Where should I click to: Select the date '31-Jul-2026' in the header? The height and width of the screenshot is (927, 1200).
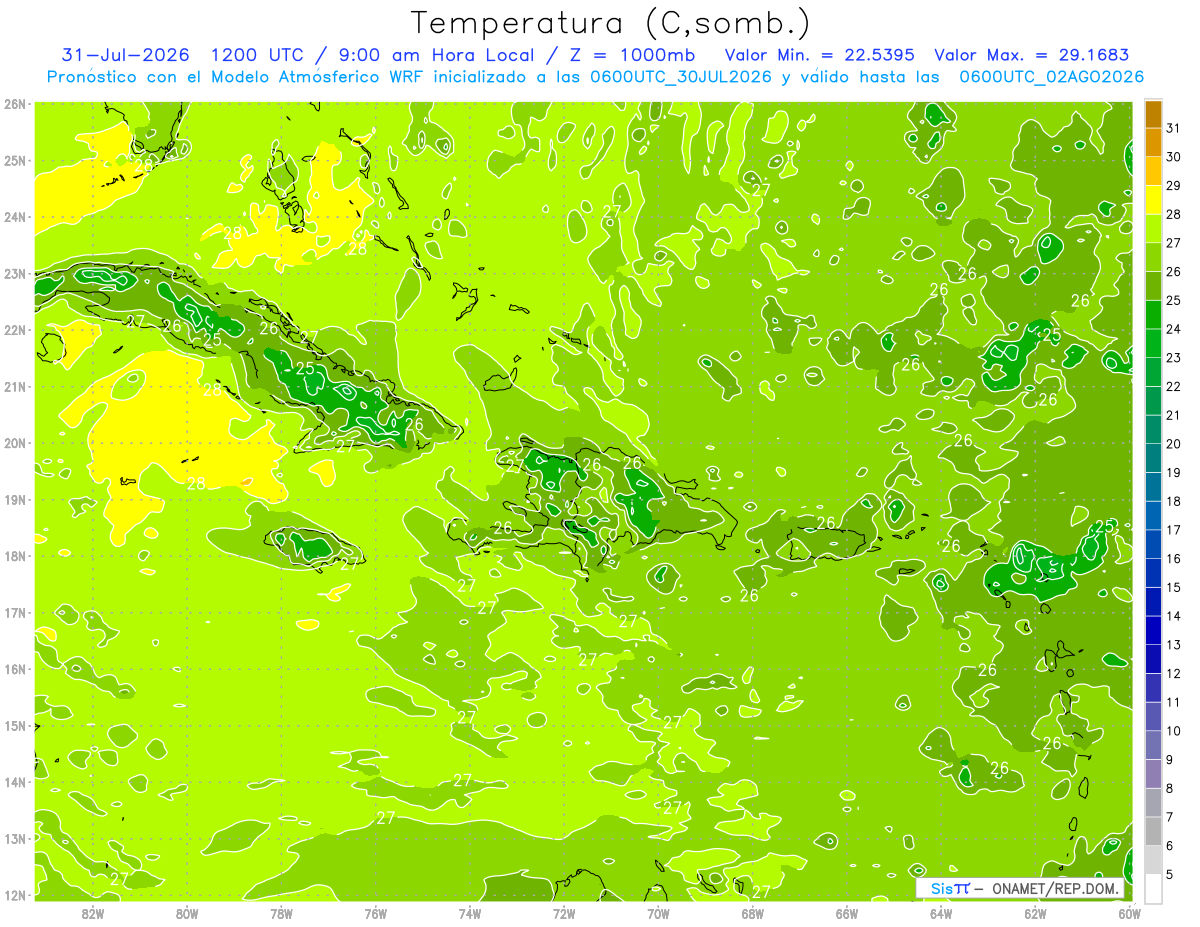click(x=125, y=54)
